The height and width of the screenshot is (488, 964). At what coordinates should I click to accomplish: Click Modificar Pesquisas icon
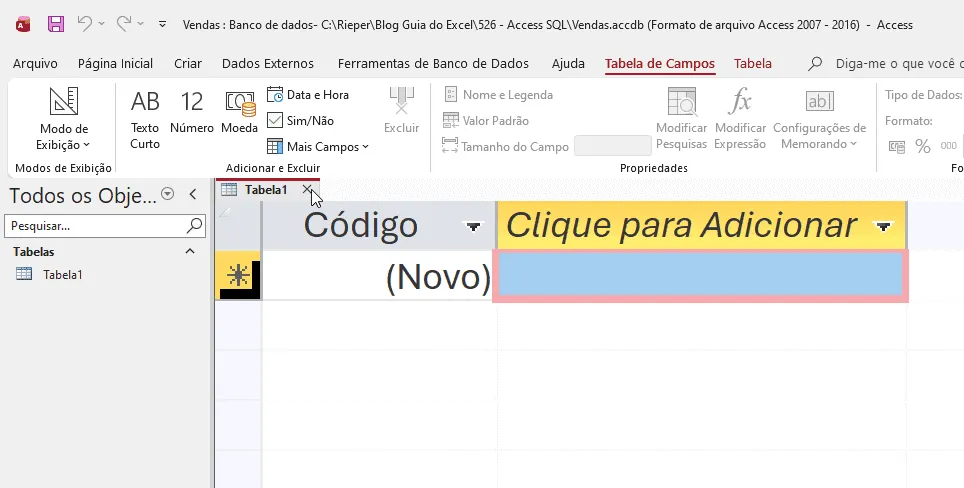681,102
